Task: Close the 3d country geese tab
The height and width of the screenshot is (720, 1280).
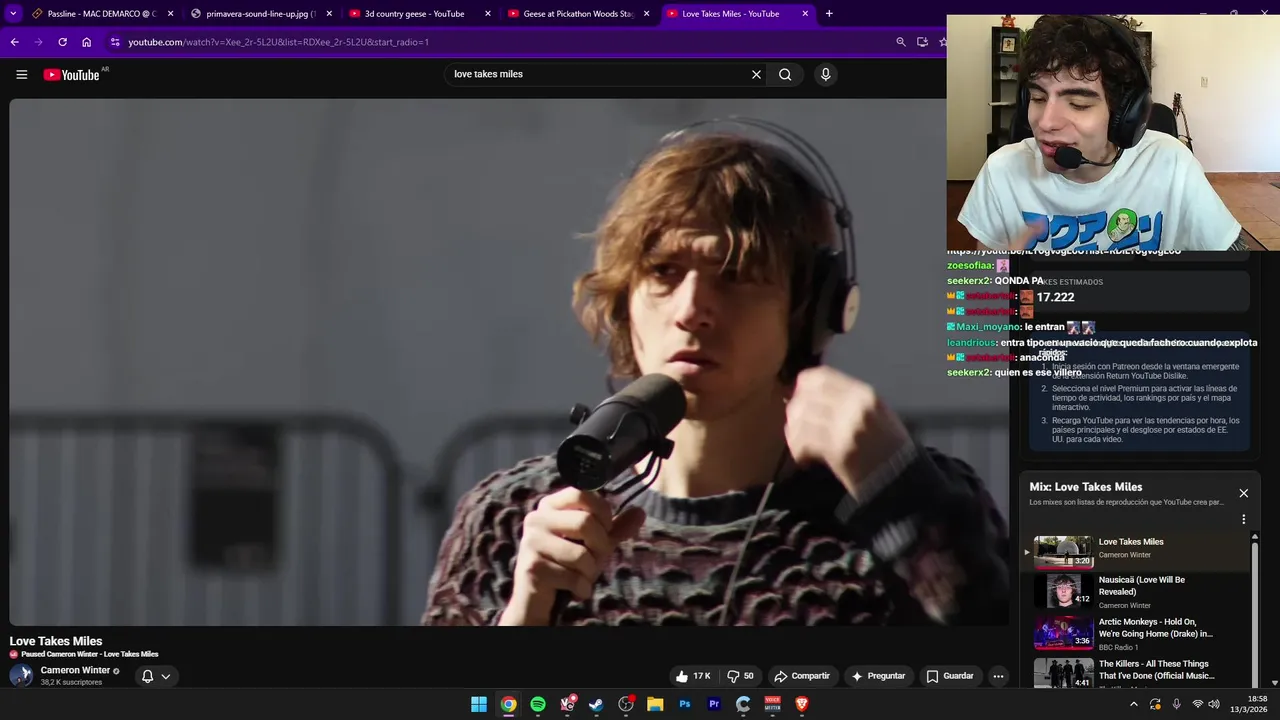Action: click(x=488, y=14)
